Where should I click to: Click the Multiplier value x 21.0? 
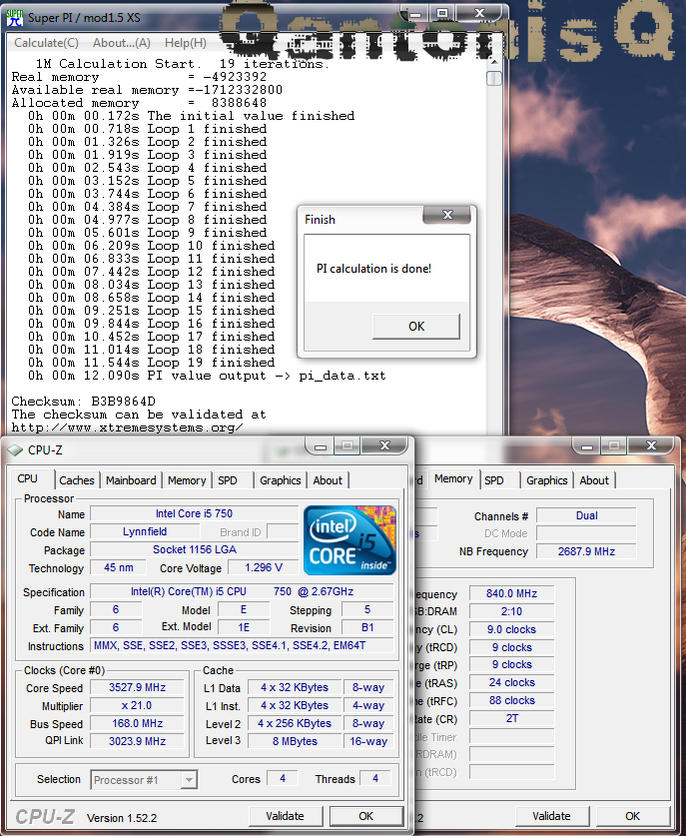point(137,706)
